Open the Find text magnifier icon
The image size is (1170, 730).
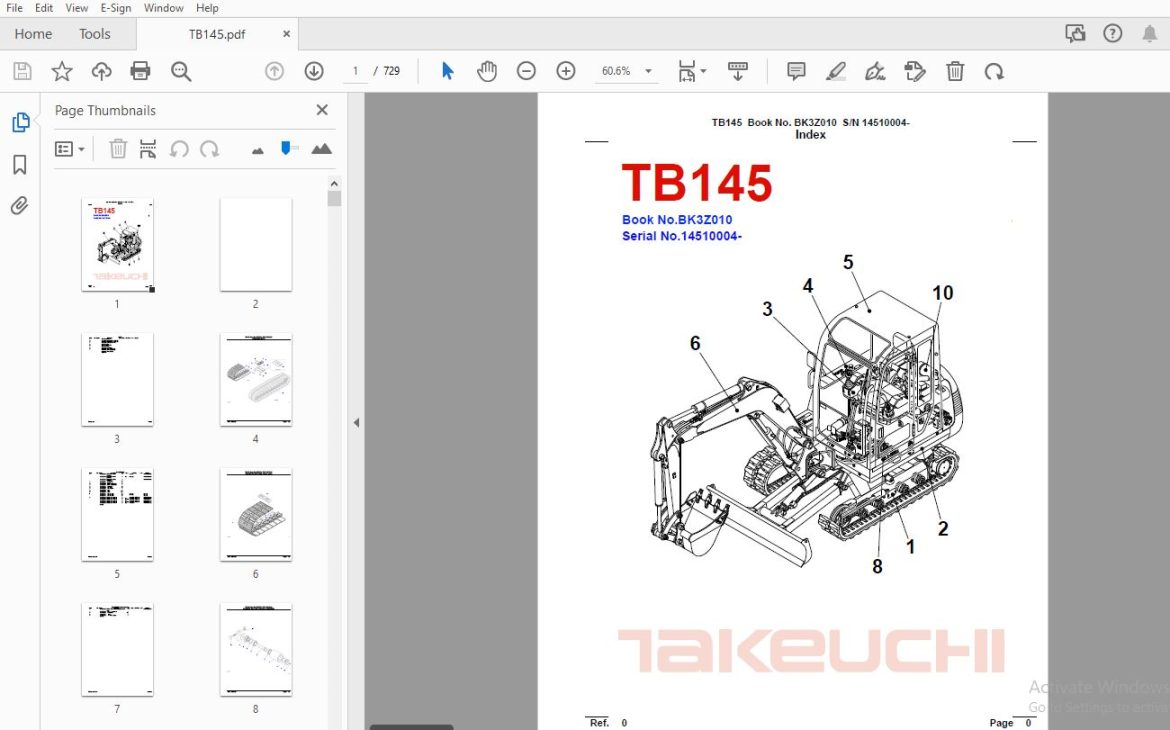point(181,72)
